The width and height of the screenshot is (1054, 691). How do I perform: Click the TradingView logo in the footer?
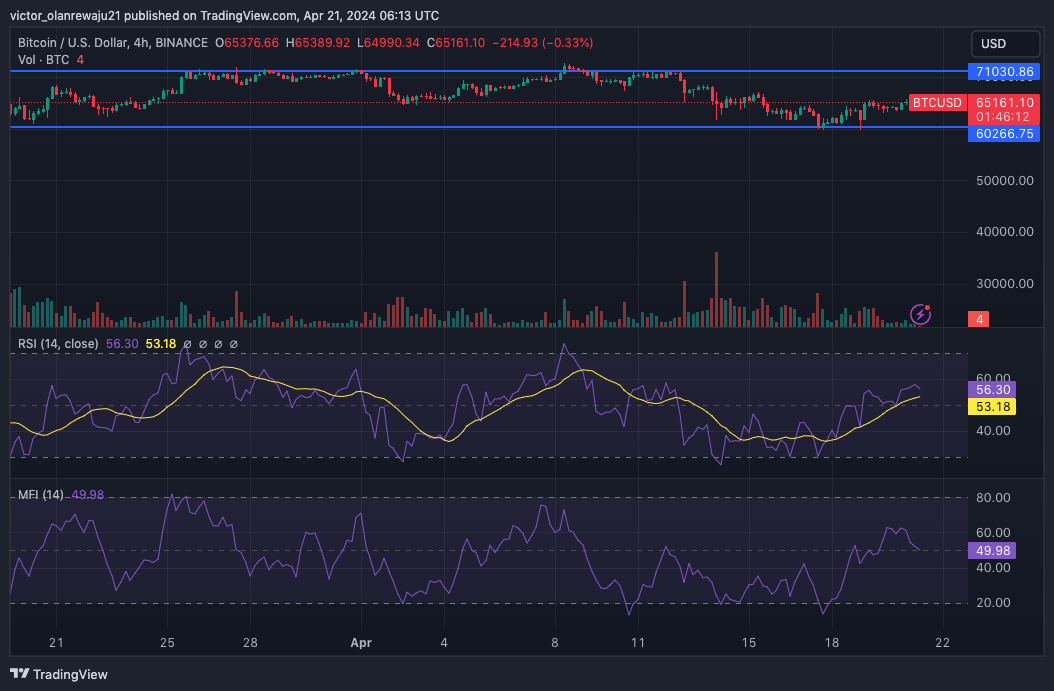58,674
